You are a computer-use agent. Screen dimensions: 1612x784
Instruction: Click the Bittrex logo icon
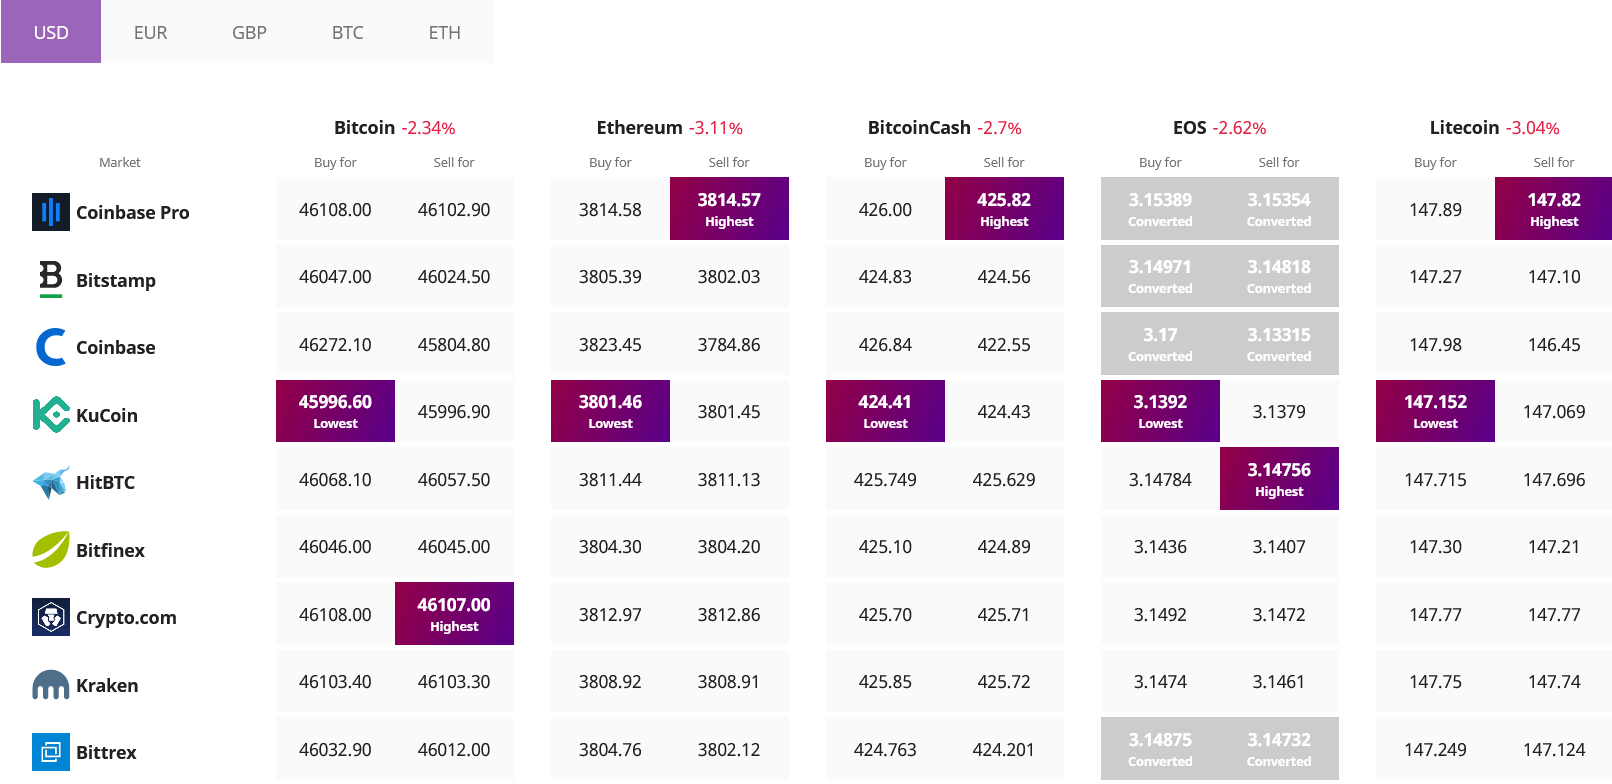[51, 752]
